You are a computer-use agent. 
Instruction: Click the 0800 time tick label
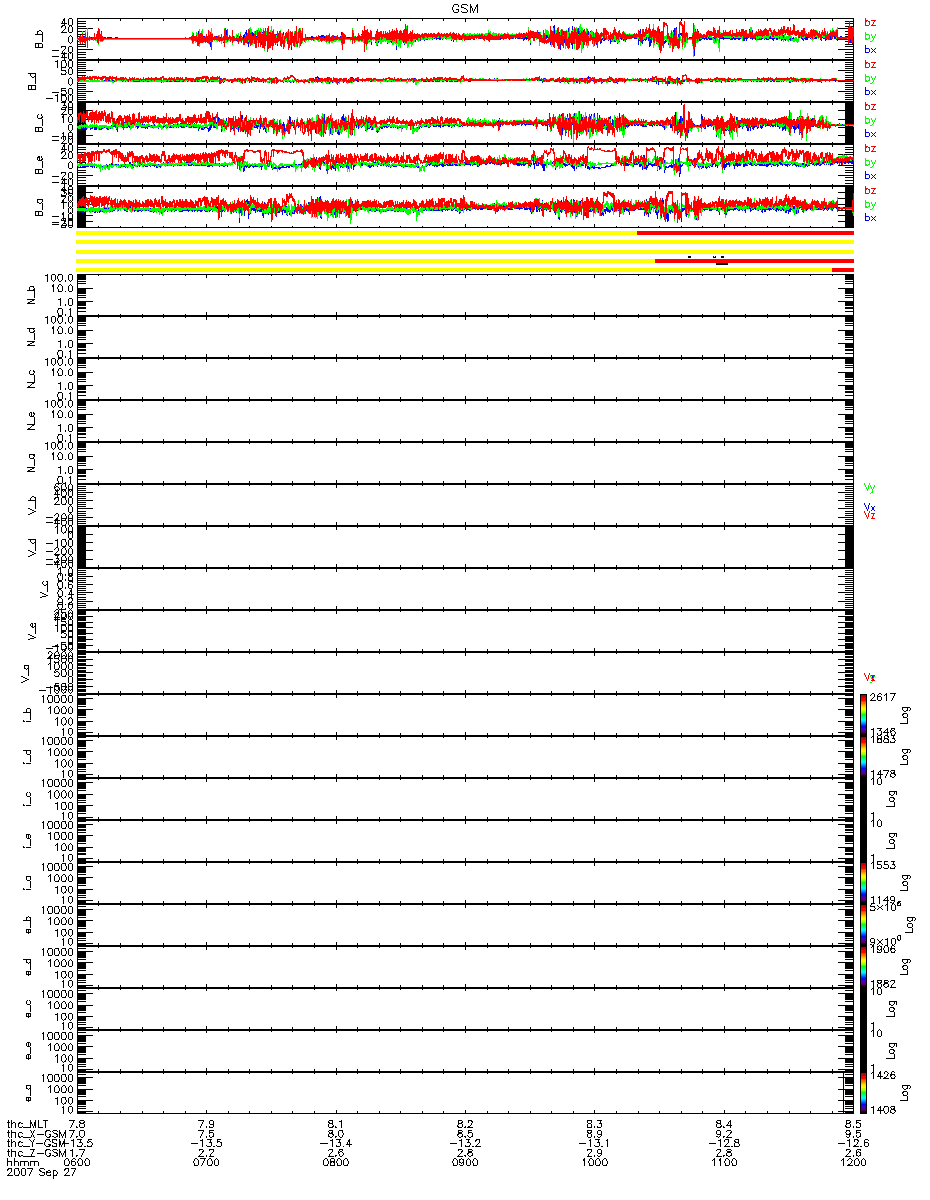coord(336,1164)
